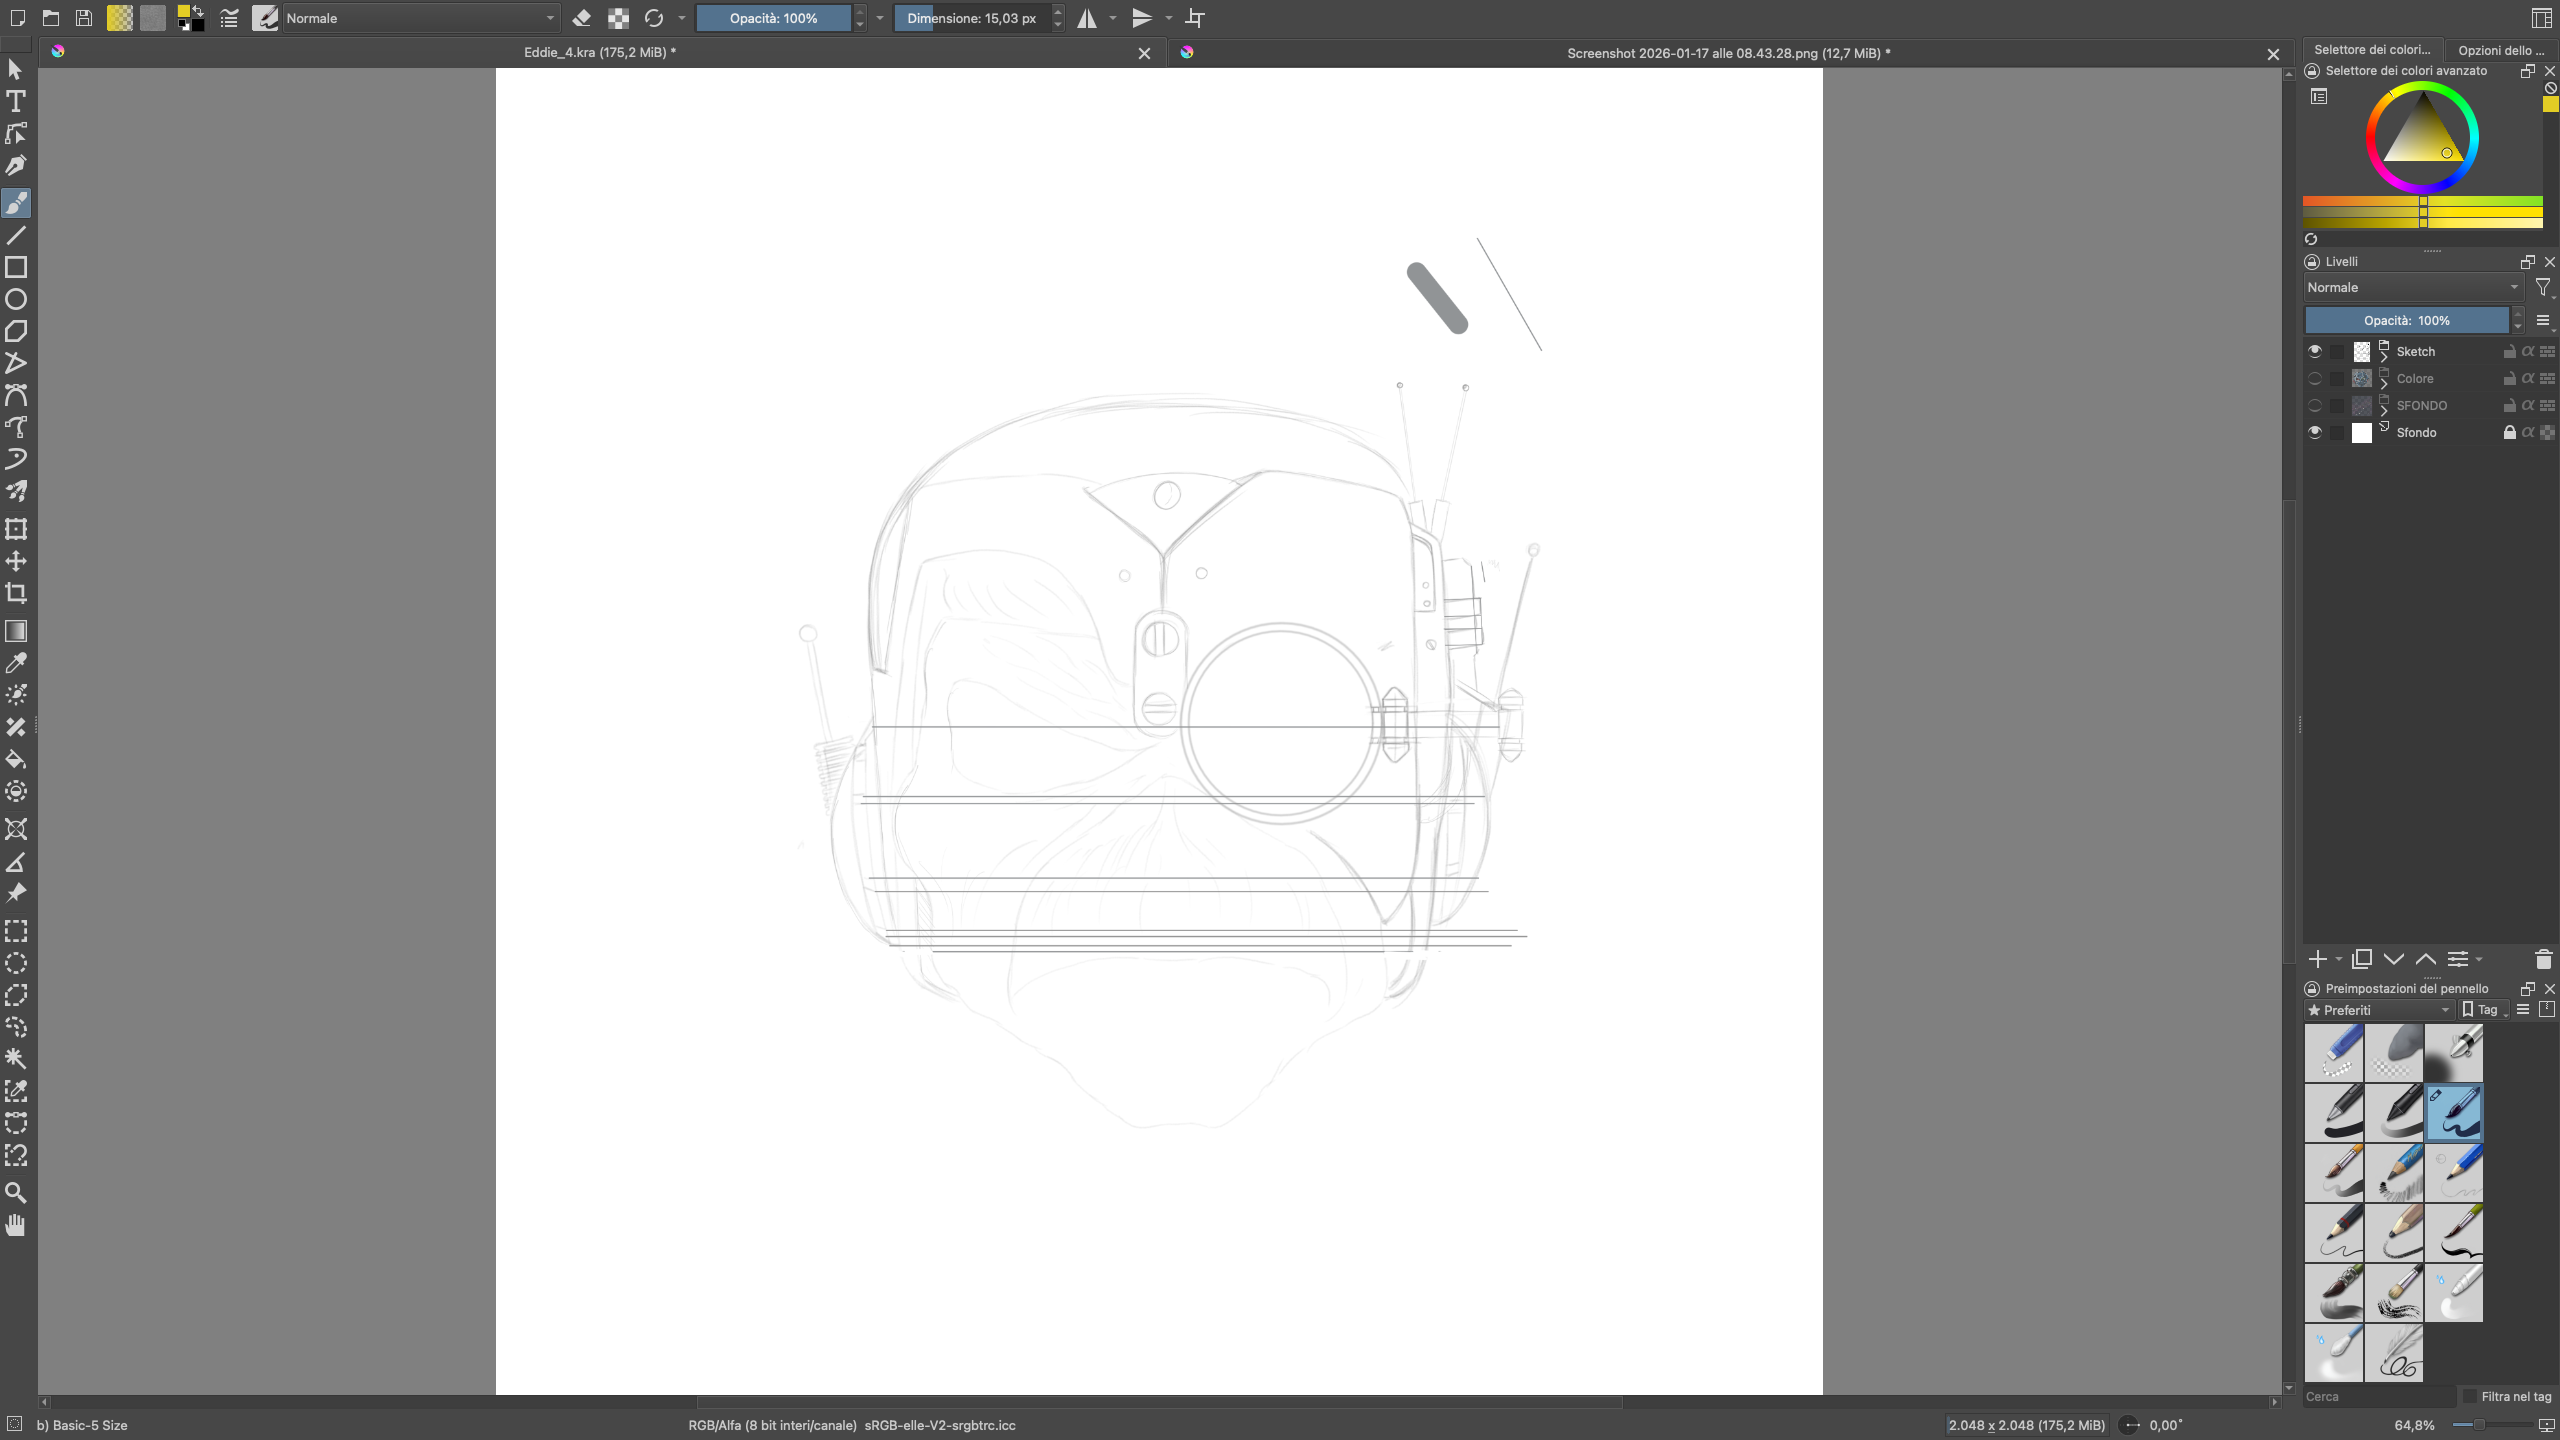2560x1440 pixels.
Task: Select the Elliptical selection tool
Action: point(16,963)
